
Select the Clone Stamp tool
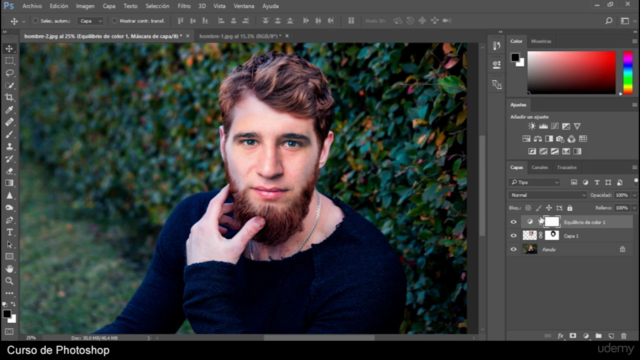tap(9, 147)
